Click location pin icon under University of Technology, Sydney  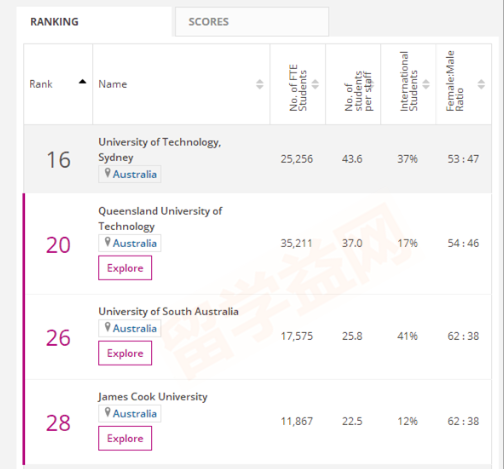(107, 173)
